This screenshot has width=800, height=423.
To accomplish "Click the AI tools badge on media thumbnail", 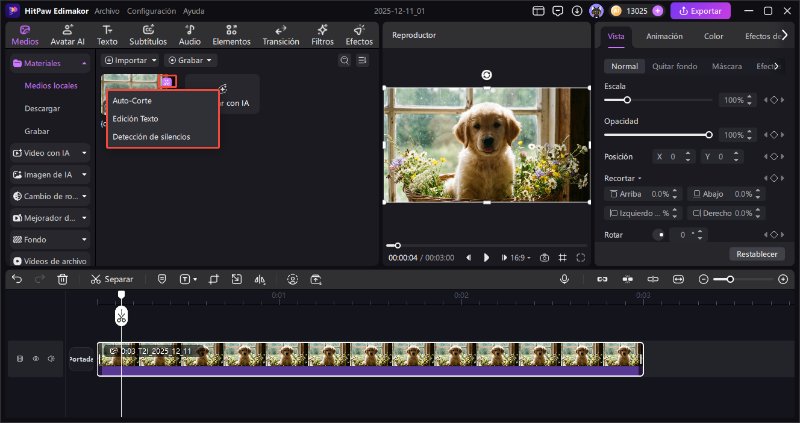I will pos(167,81).
